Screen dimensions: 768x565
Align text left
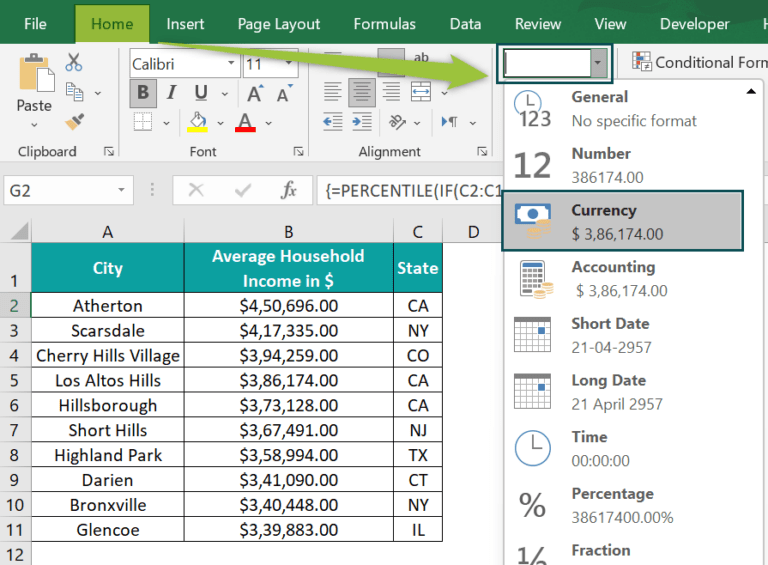point(333,92)
